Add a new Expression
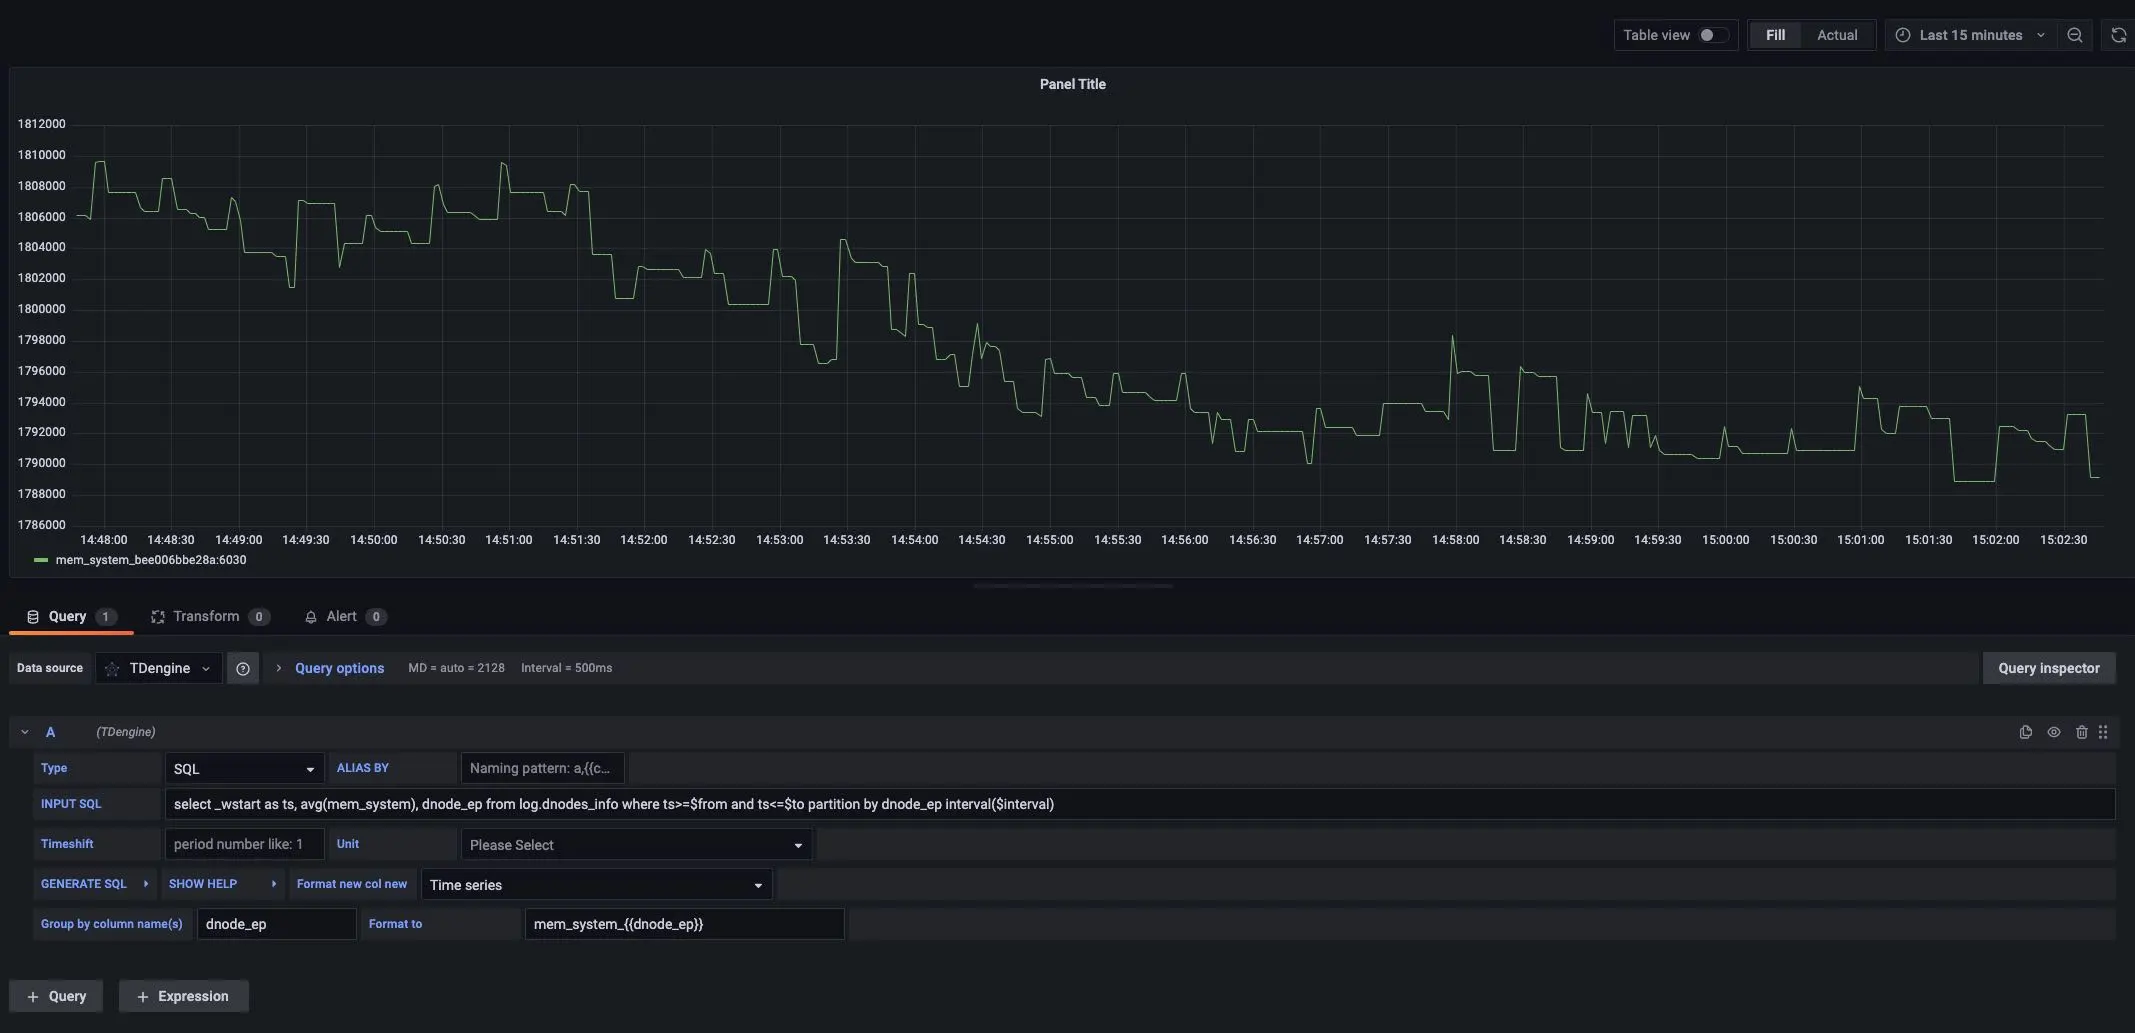 [183, 997]
